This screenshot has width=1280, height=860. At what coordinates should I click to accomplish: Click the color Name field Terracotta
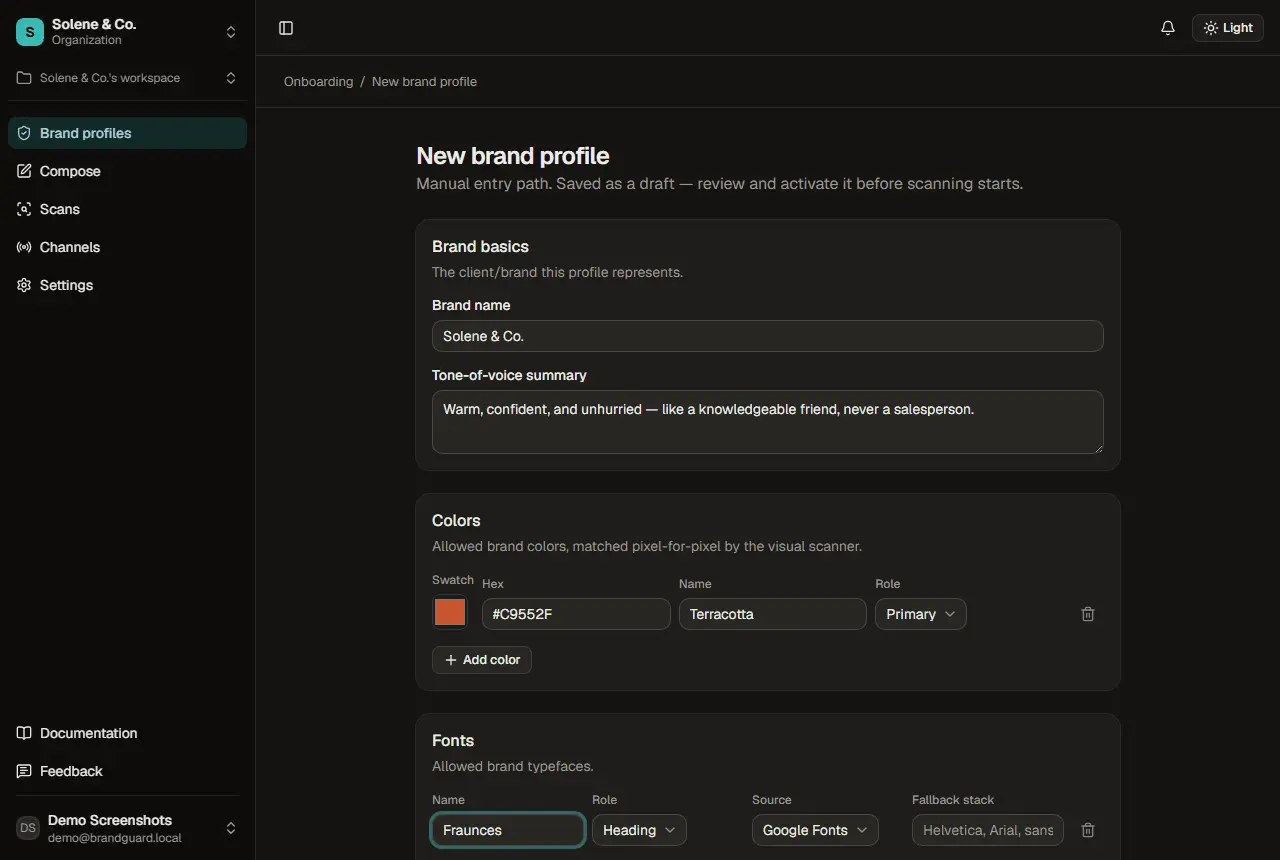click(772, 614)
